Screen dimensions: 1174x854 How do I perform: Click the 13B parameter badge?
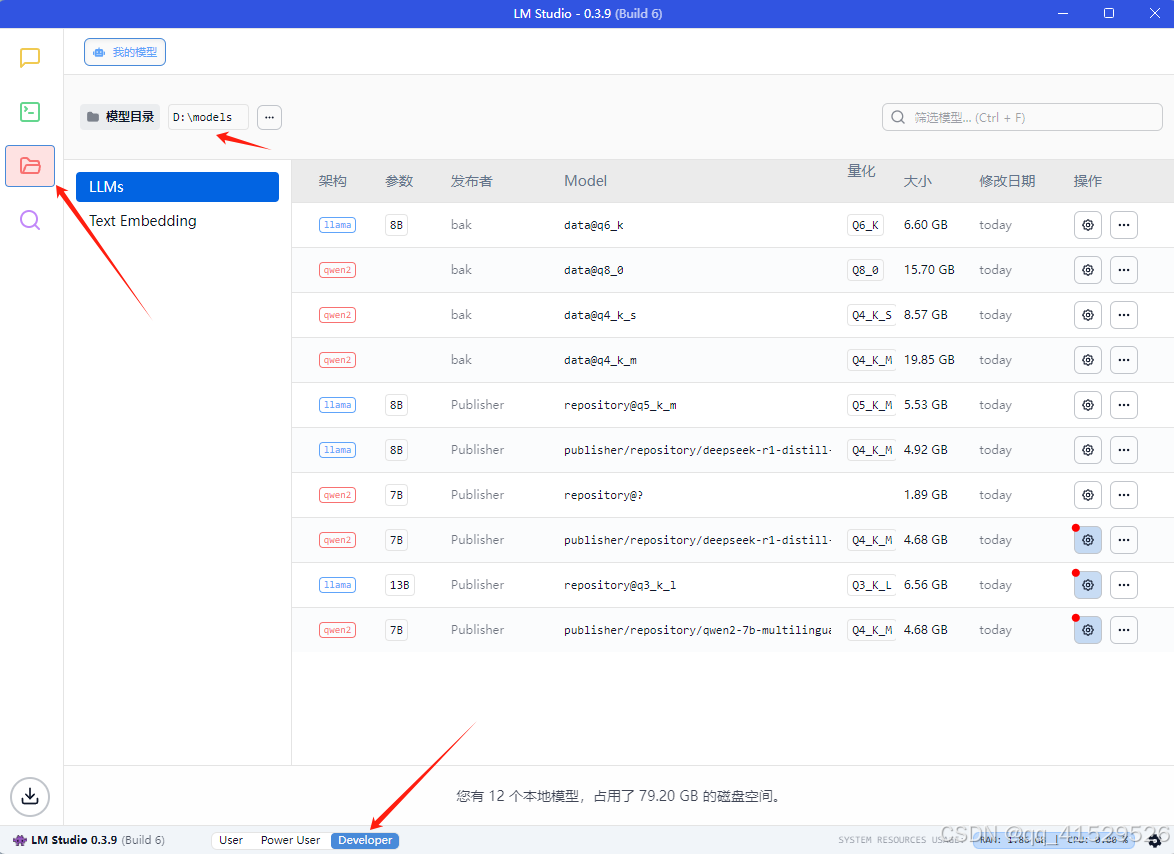click(400, 585)
